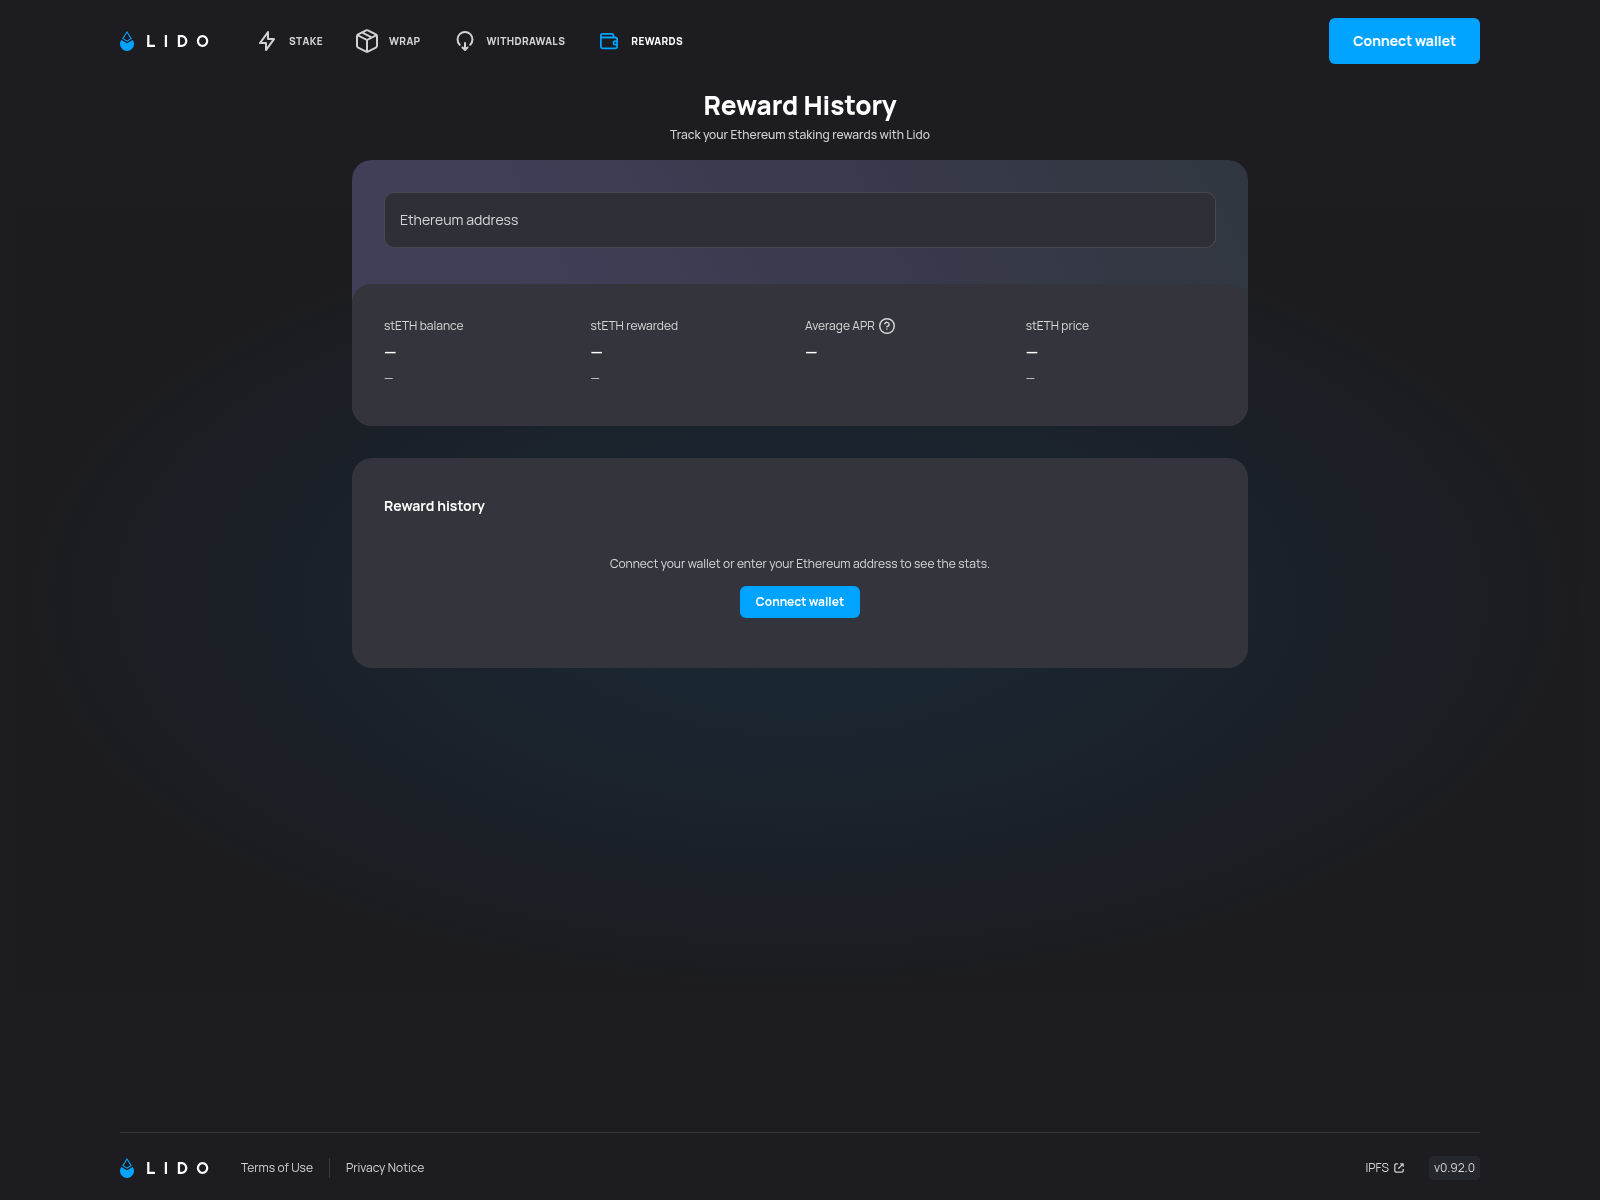Click the Connect wallet button in header
Viewport: 1600px width, 1200px height.
(x=1404, y=41)
